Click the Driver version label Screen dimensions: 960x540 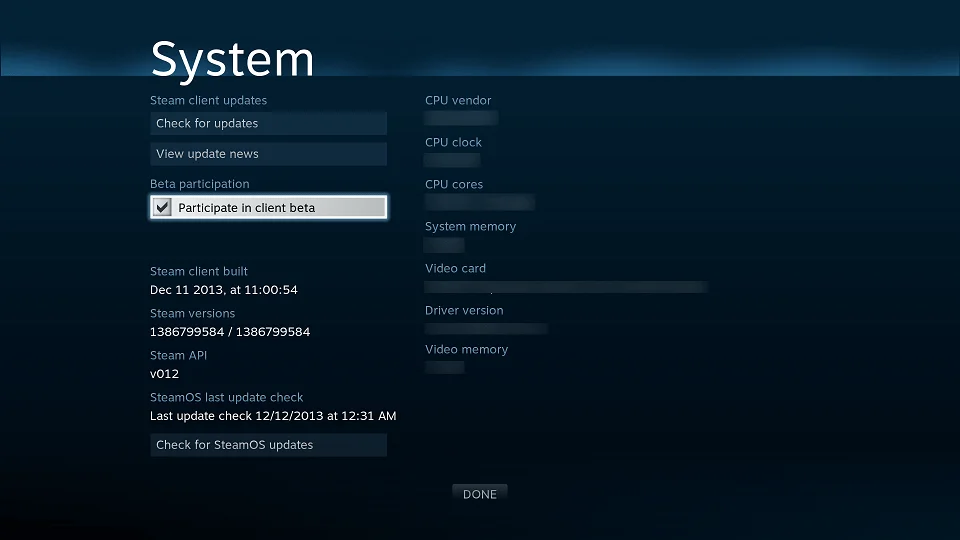pos(464,310)
